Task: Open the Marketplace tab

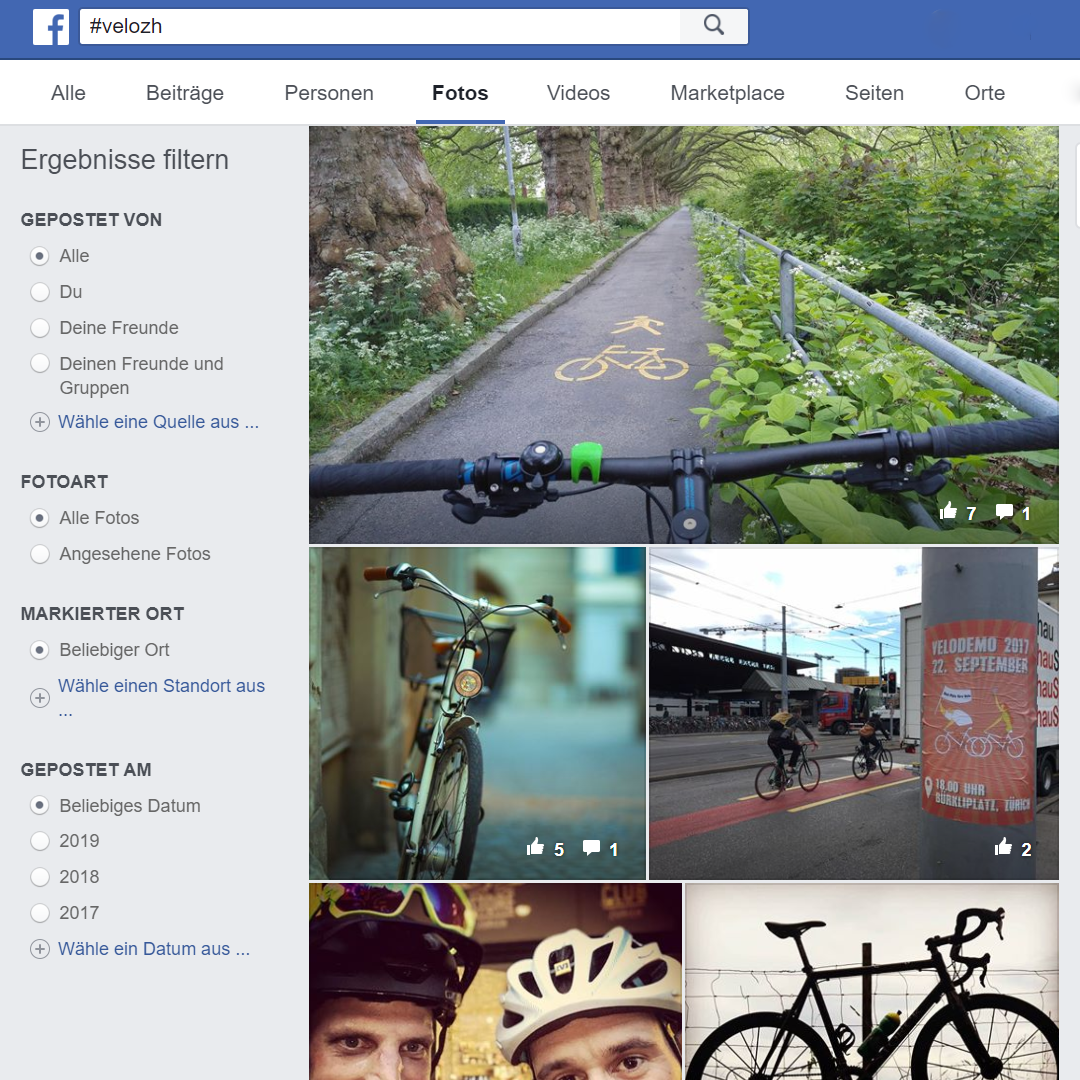Action: click(x=727, y=93)
